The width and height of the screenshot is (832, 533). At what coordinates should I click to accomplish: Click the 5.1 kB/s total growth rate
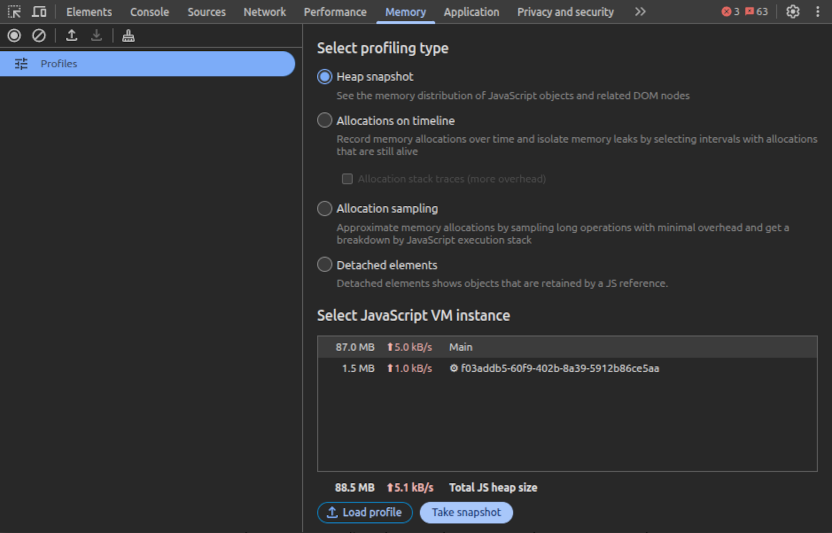[410, 487]
